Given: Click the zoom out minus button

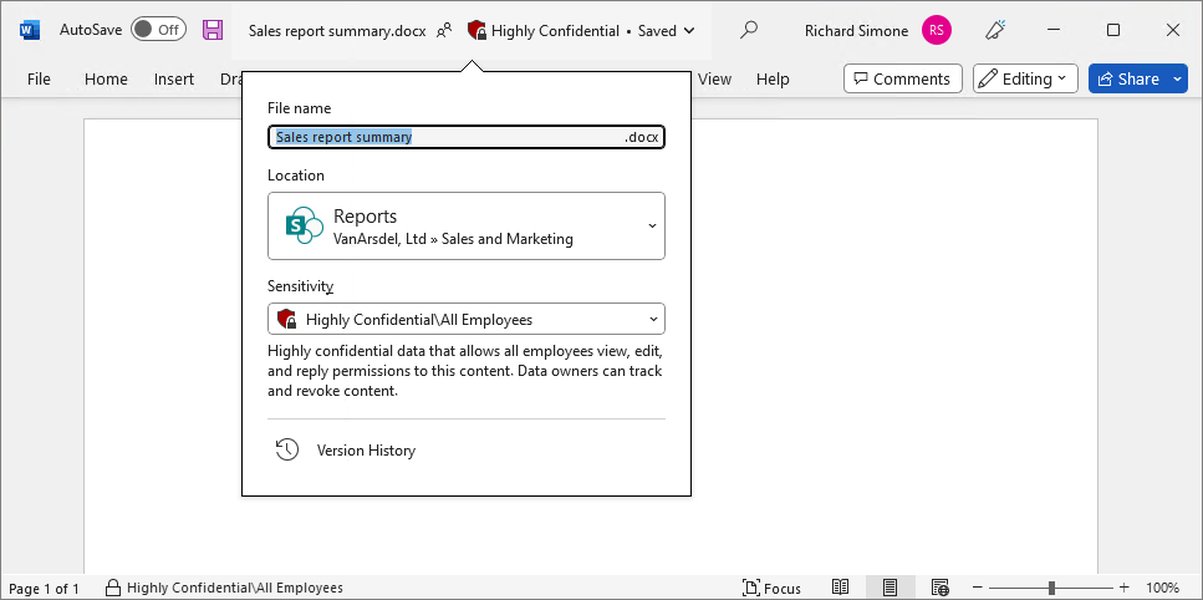Looking at the screenshot, I should tap(978, 588).
